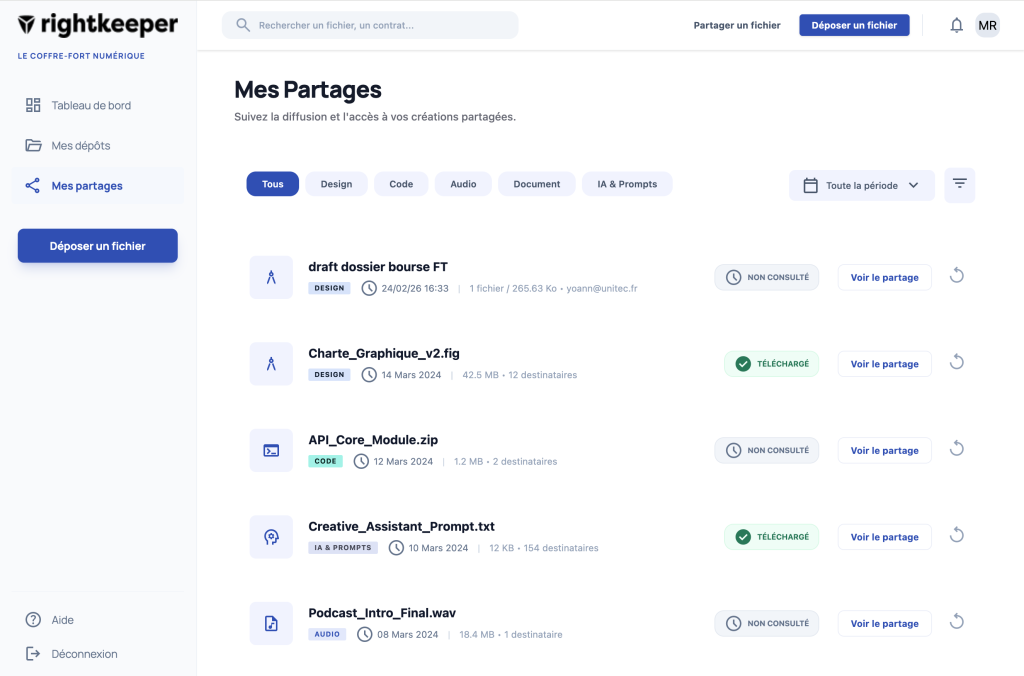Go to Mes dépôts in sidebar
Image resolution: width=1024 pixels, height=676 pixels.
pos(81,145)
